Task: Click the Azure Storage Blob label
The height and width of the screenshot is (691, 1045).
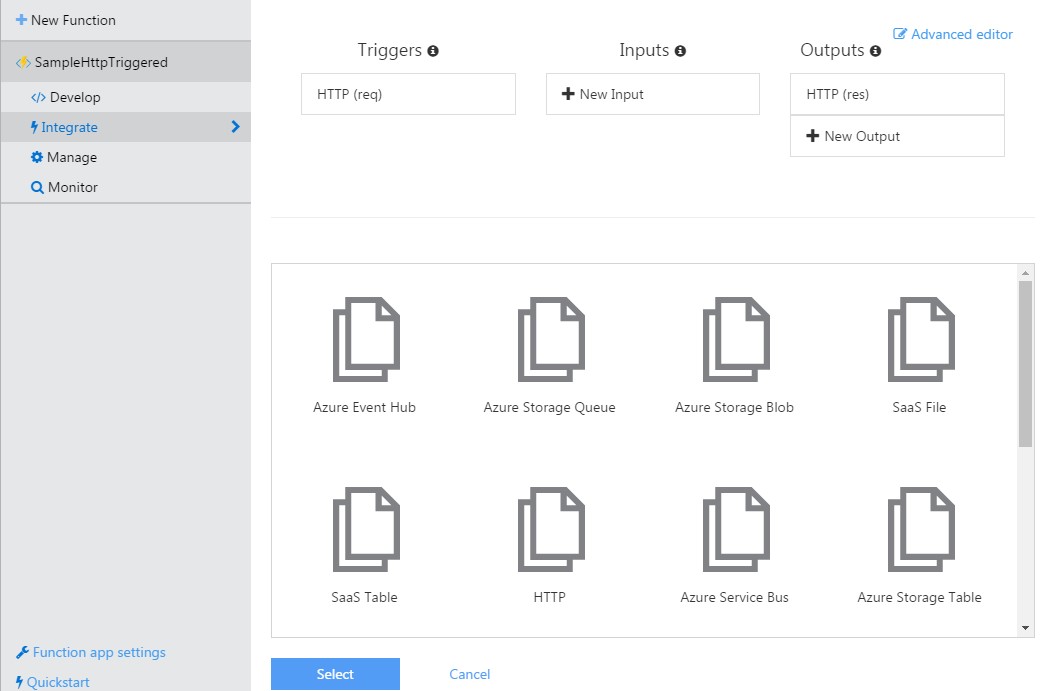Action: pos(734,407)
